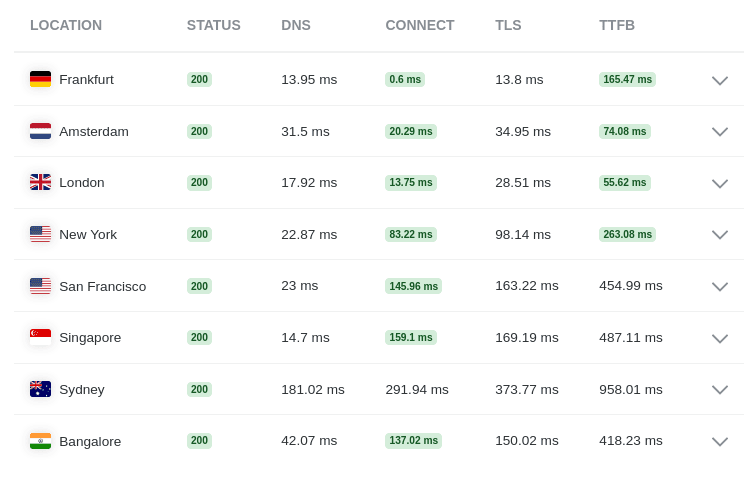
Task: Expand the Frankfurt row details
Action: [720, 81]
